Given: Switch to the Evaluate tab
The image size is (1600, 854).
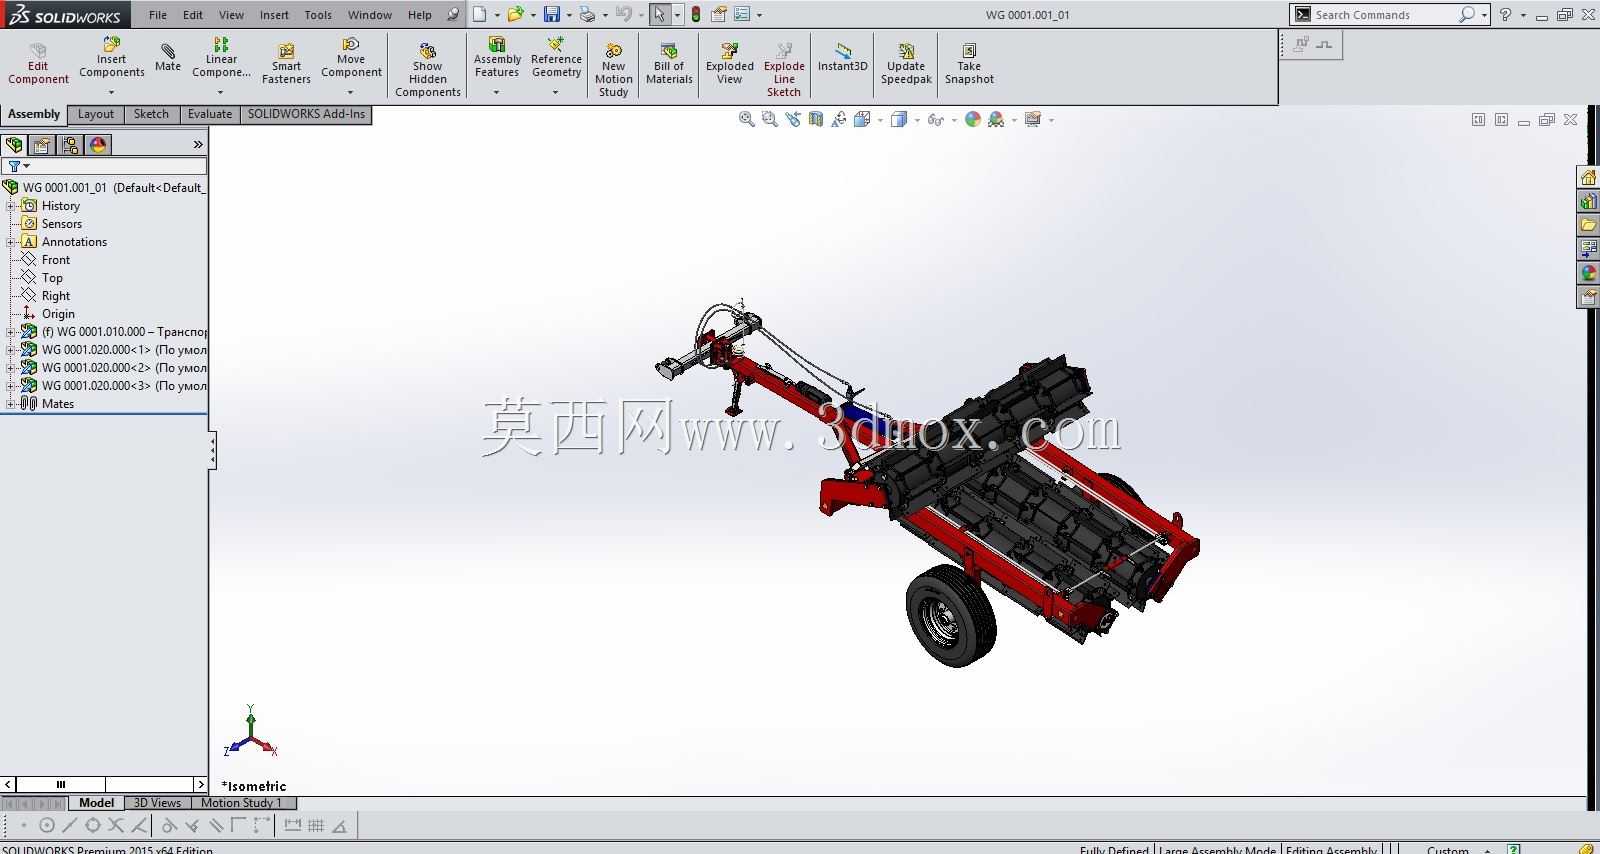Looking at the screenshot, I should (210, 114).
